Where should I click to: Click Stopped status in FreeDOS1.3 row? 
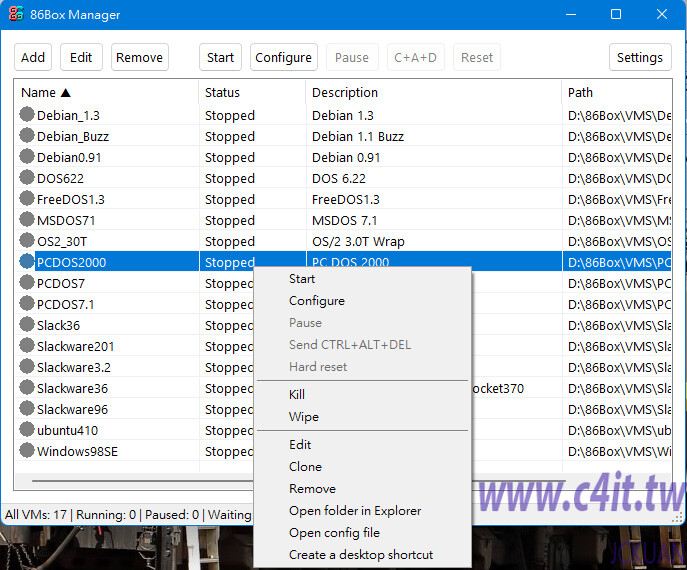click(230, 200)
